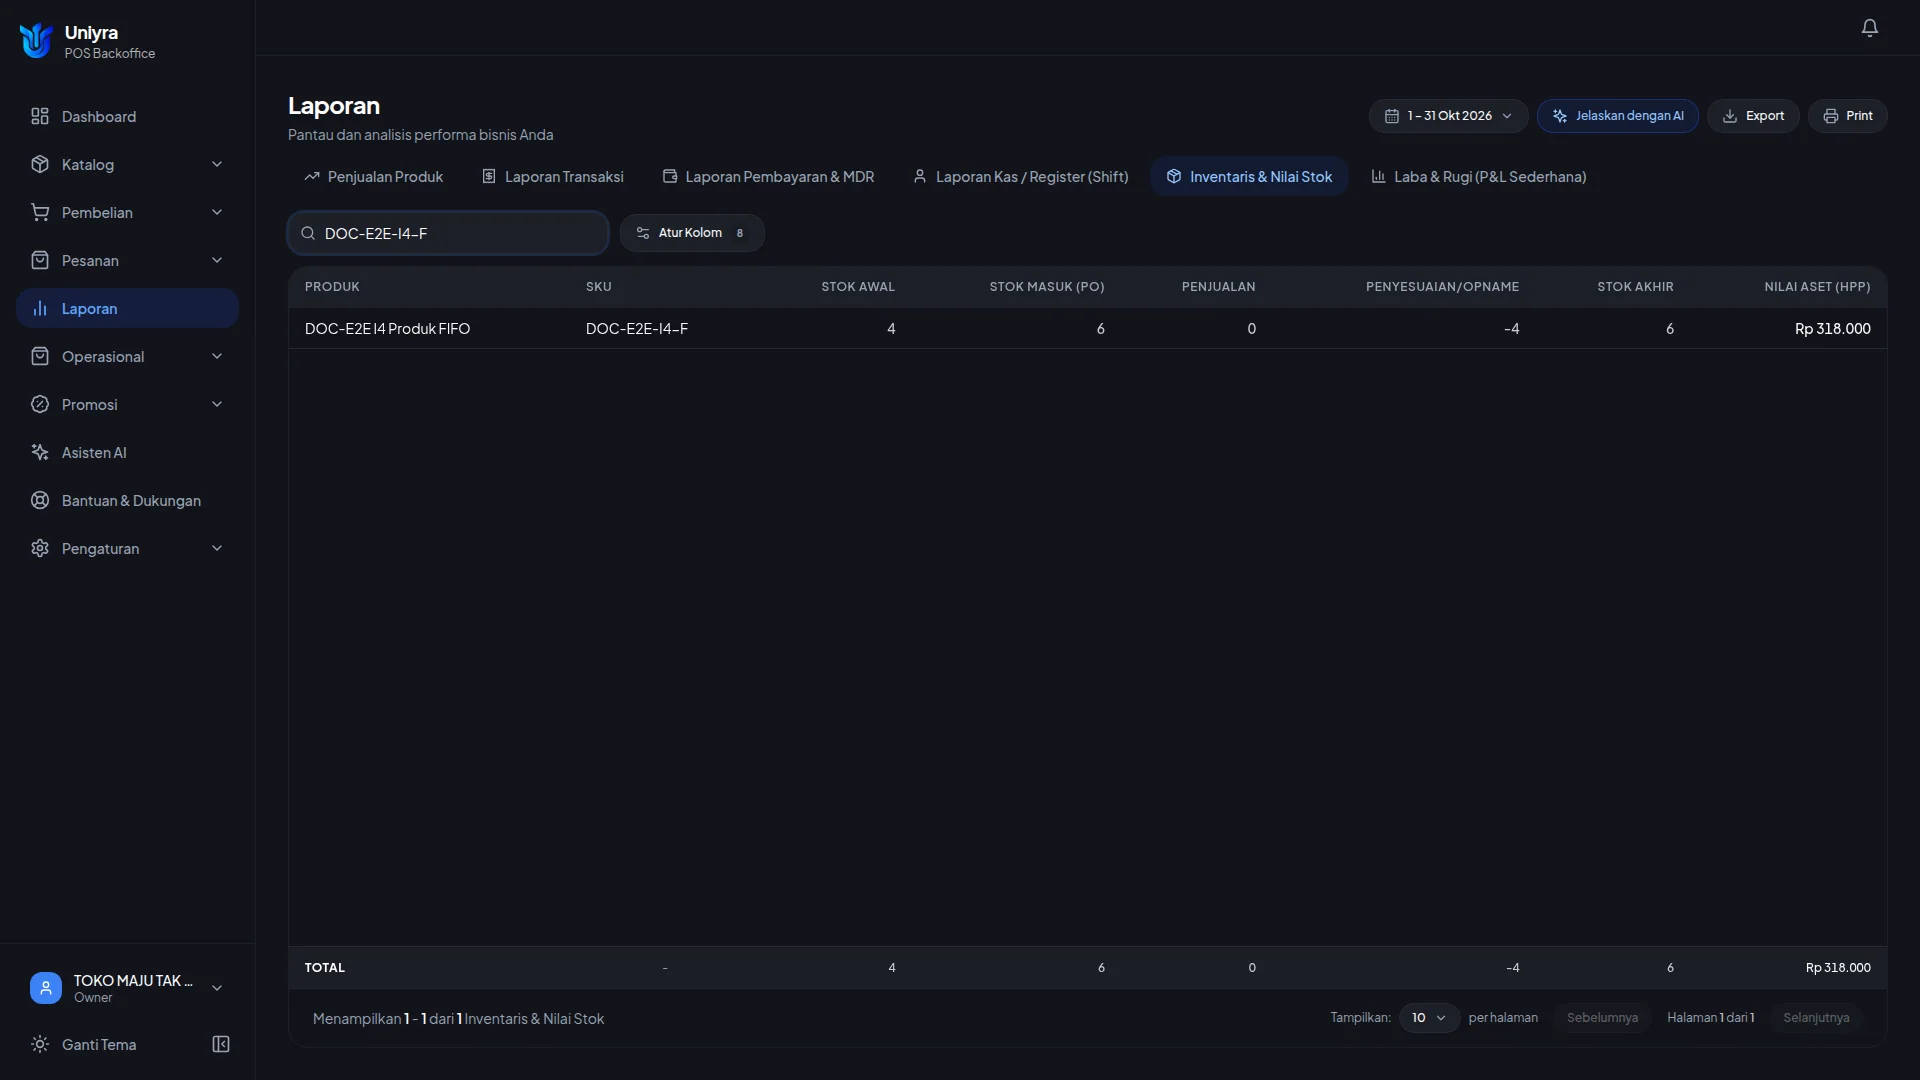Select the DOC-E2E I4 Produk FIFO row
The height and width of the screenshot is (1080, 1920).
point(1087,328)
